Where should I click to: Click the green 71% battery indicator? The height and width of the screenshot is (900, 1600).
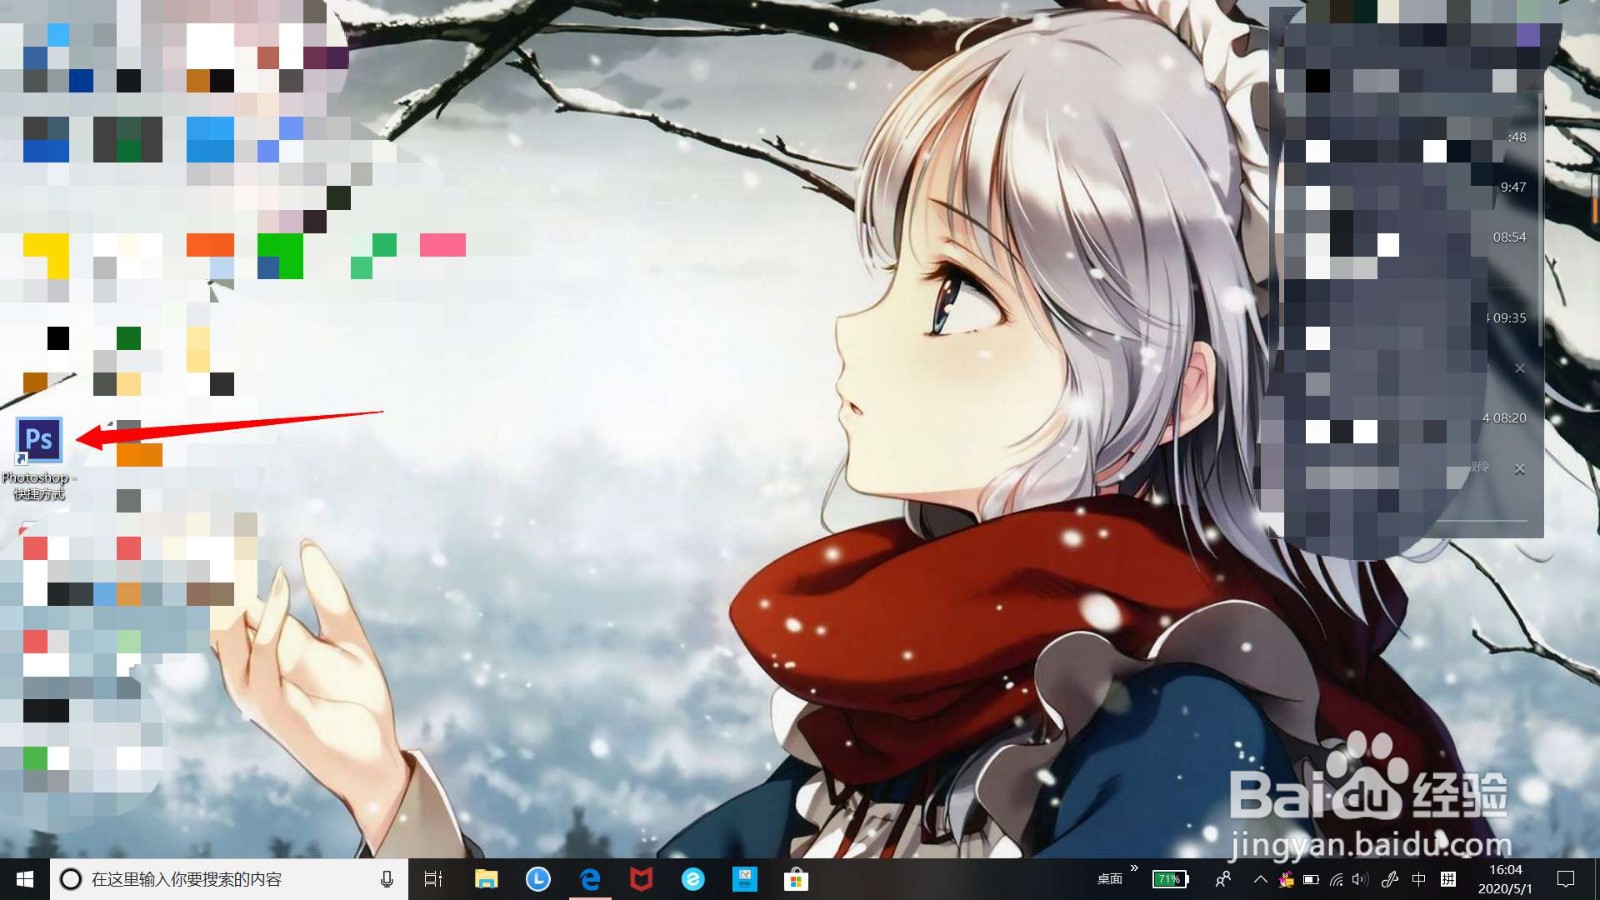point(1170,879)
